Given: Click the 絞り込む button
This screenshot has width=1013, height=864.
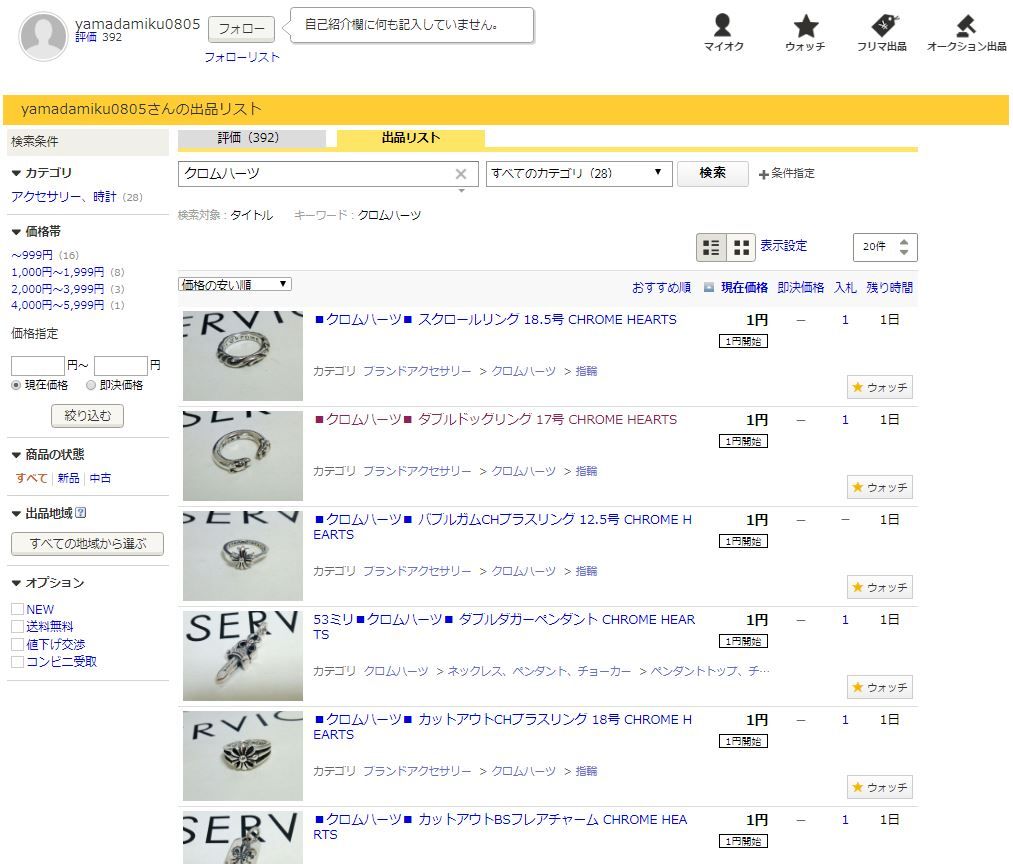Looking at the screenshot, I should (x=87, y=416).
